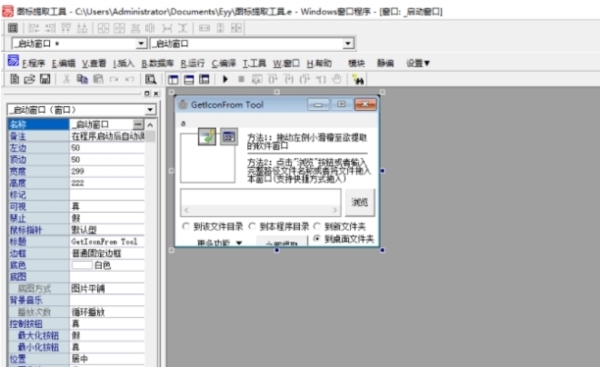
Task: Click the New file toolbar icon
Action: pos(15,79)
